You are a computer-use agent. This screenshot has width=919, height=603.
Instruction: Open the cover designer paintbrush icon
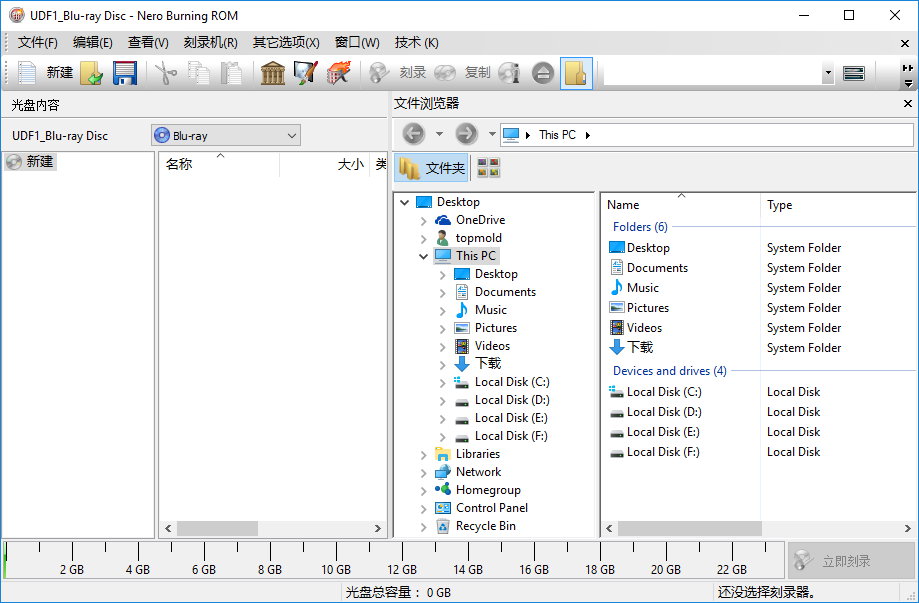(x=305, y=73)
